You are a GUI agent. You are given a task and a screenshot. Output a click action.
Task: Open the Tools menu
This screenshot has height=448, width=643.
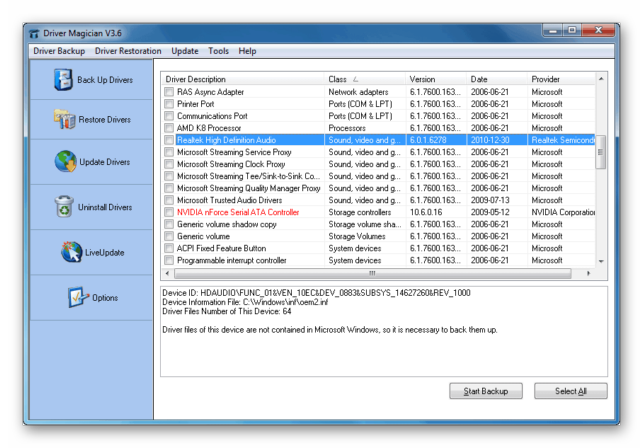pos(218,51)
